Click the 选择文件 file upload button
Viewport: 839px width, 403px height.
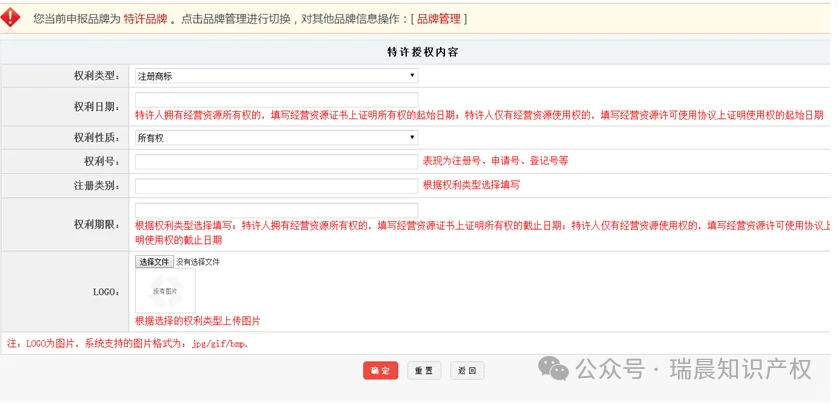point(154,262)
